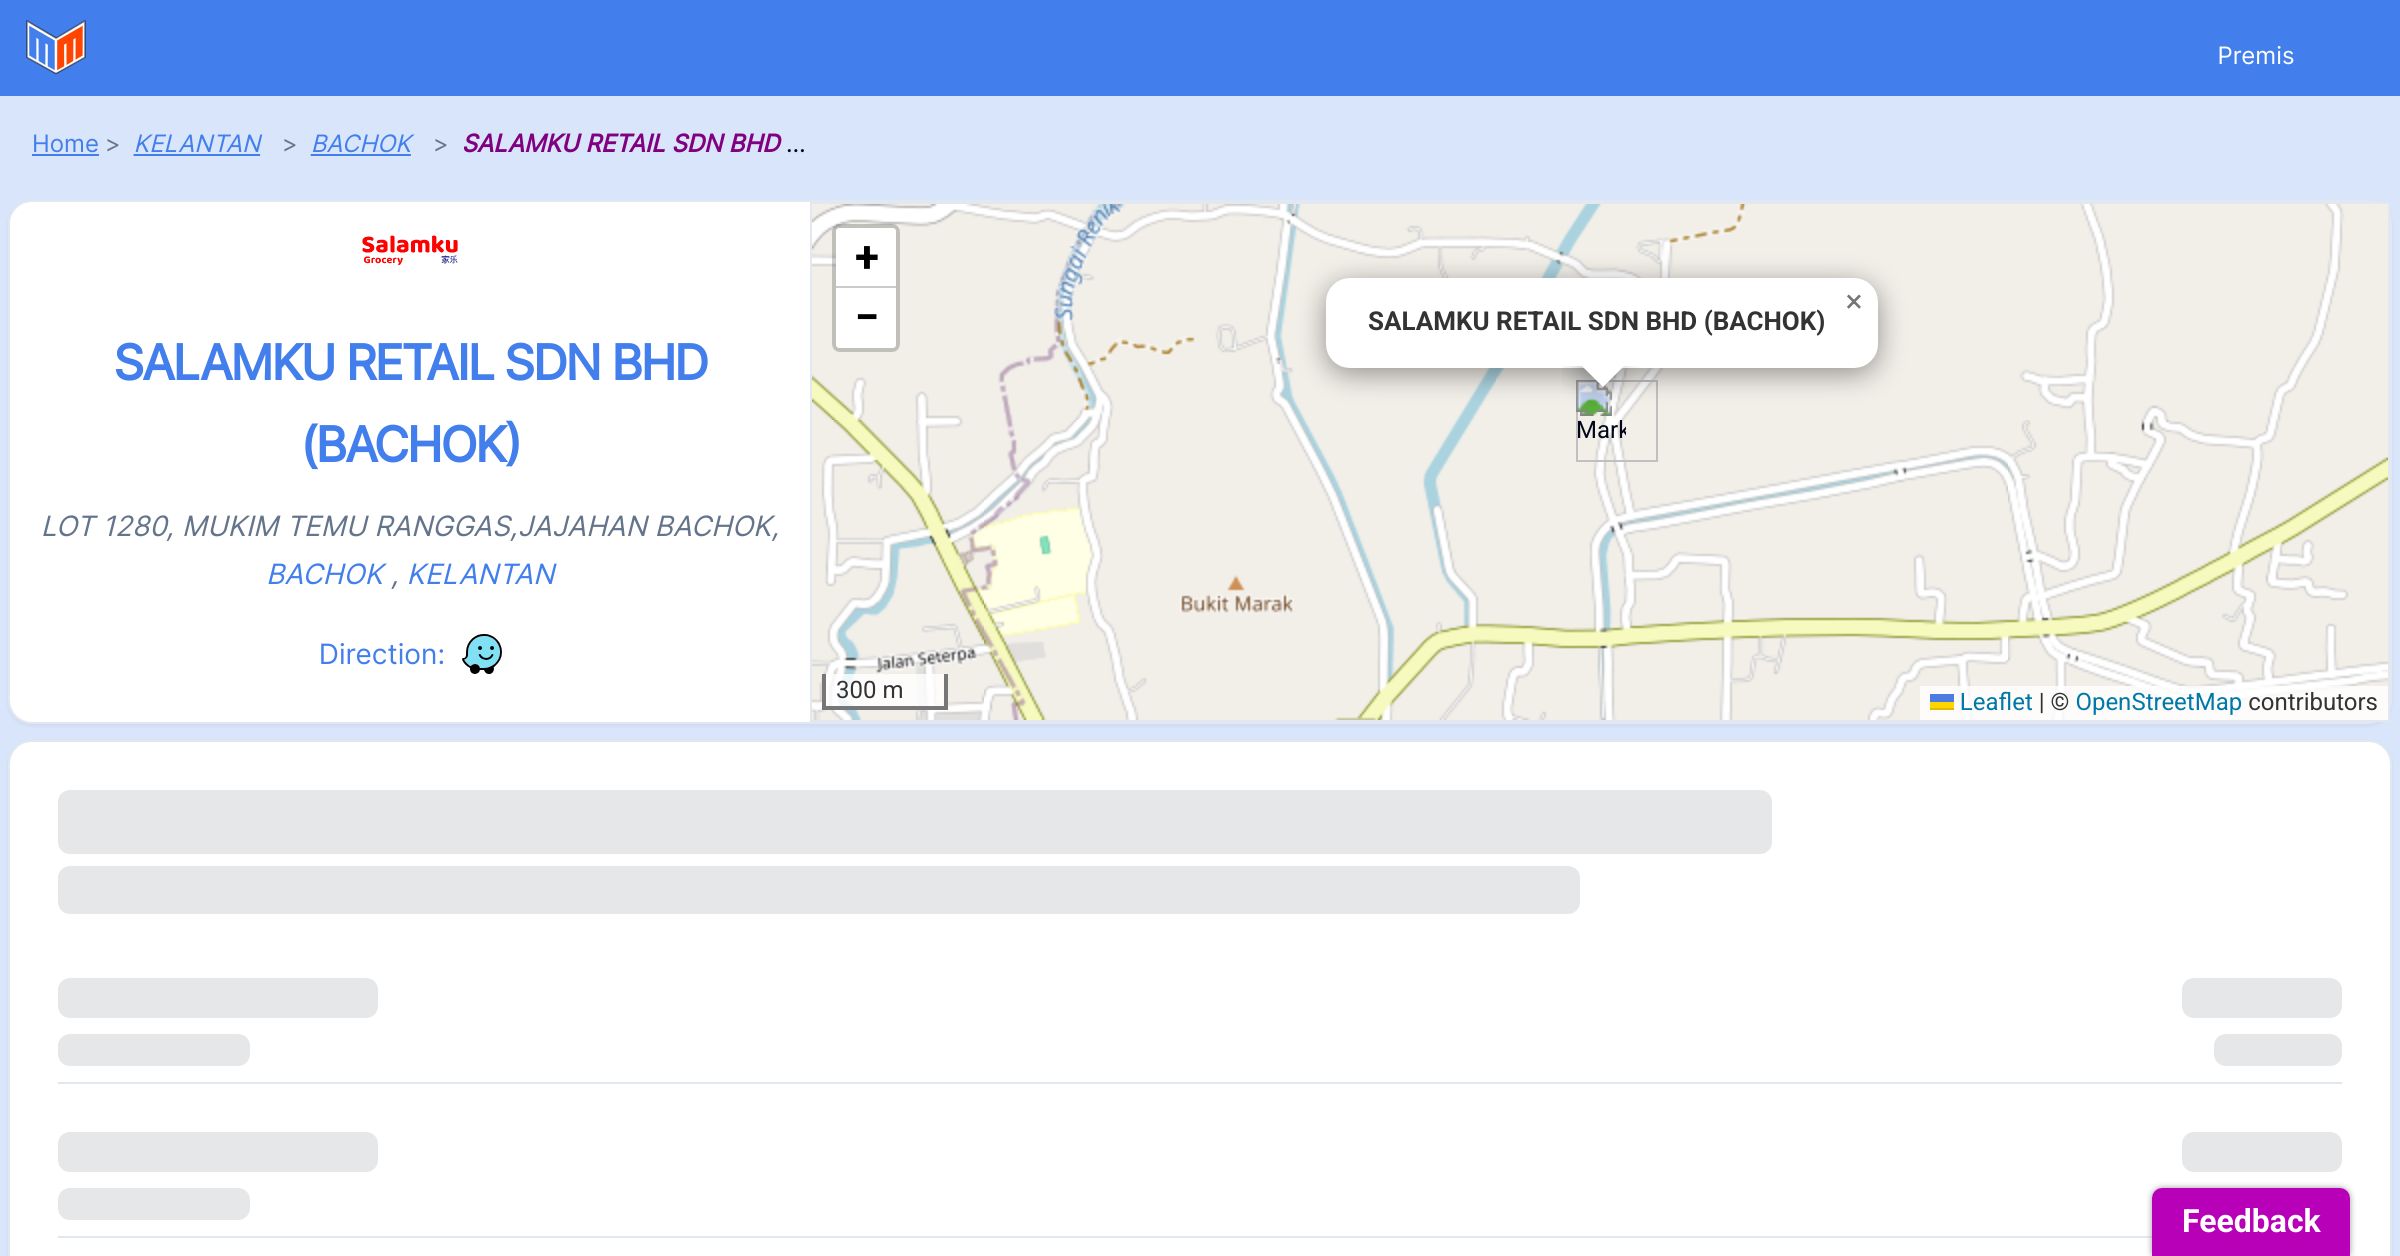Screen dimensions: 2400x1256
Task: Click the Salamku Grocery logo
Action: coord(410,249)
